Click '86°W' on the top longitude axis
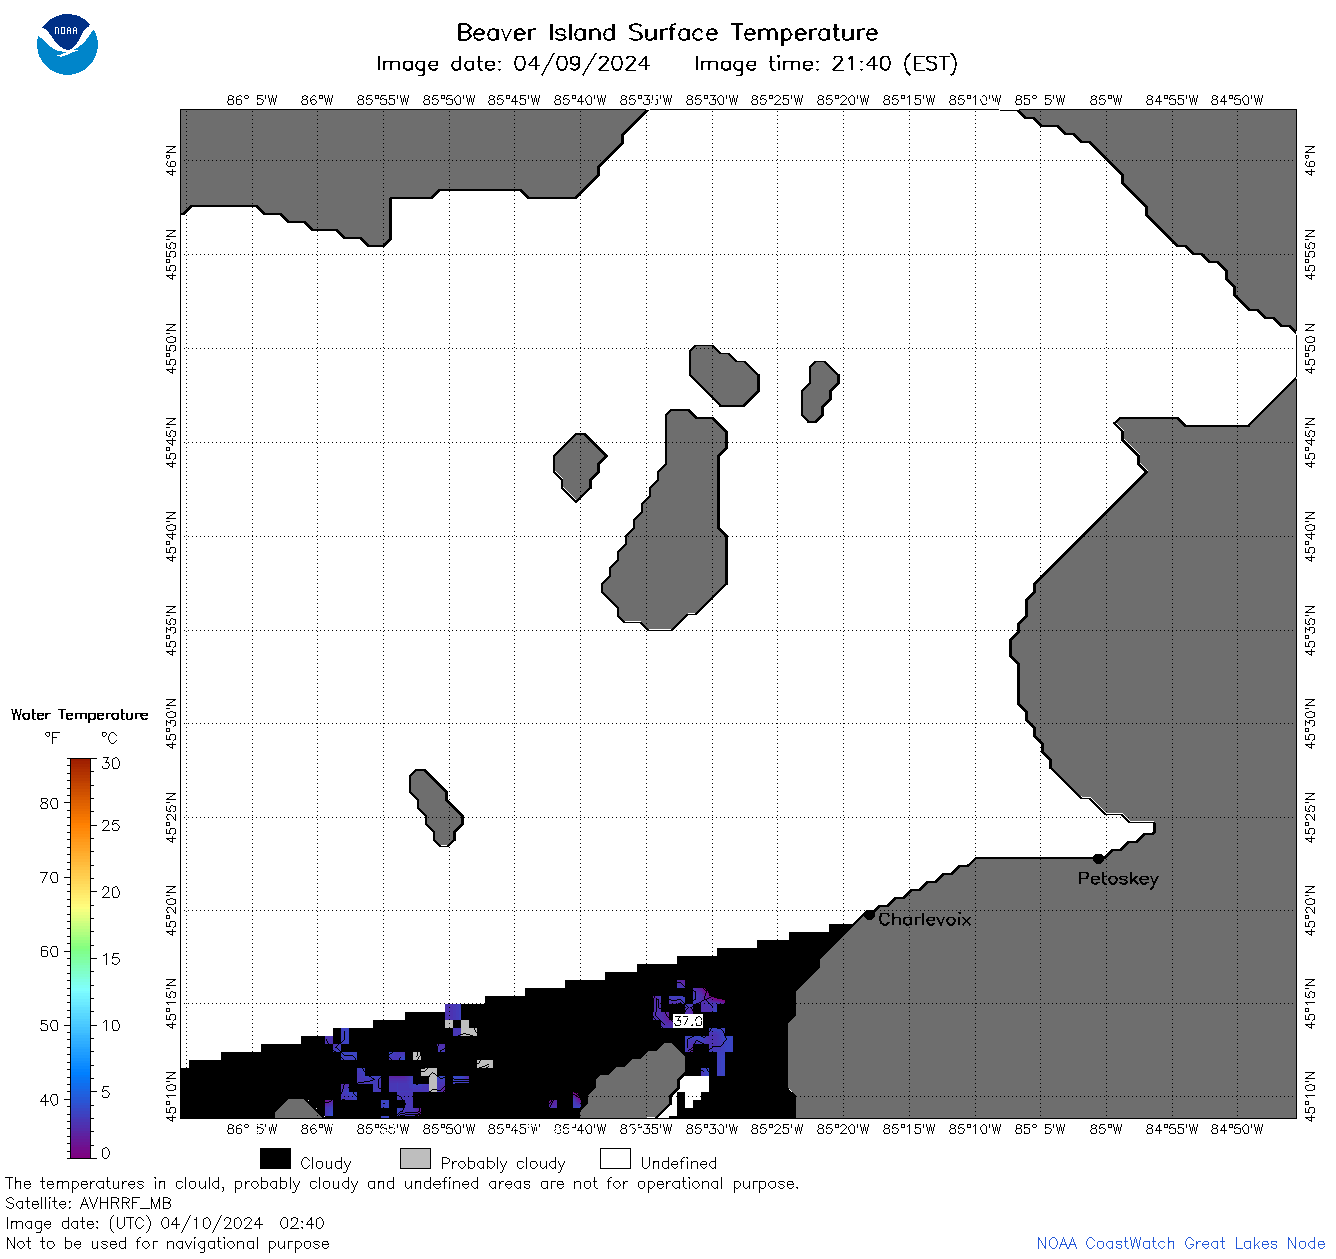The width and height of the screenshot is (1336, 1259). pos(317,100)
